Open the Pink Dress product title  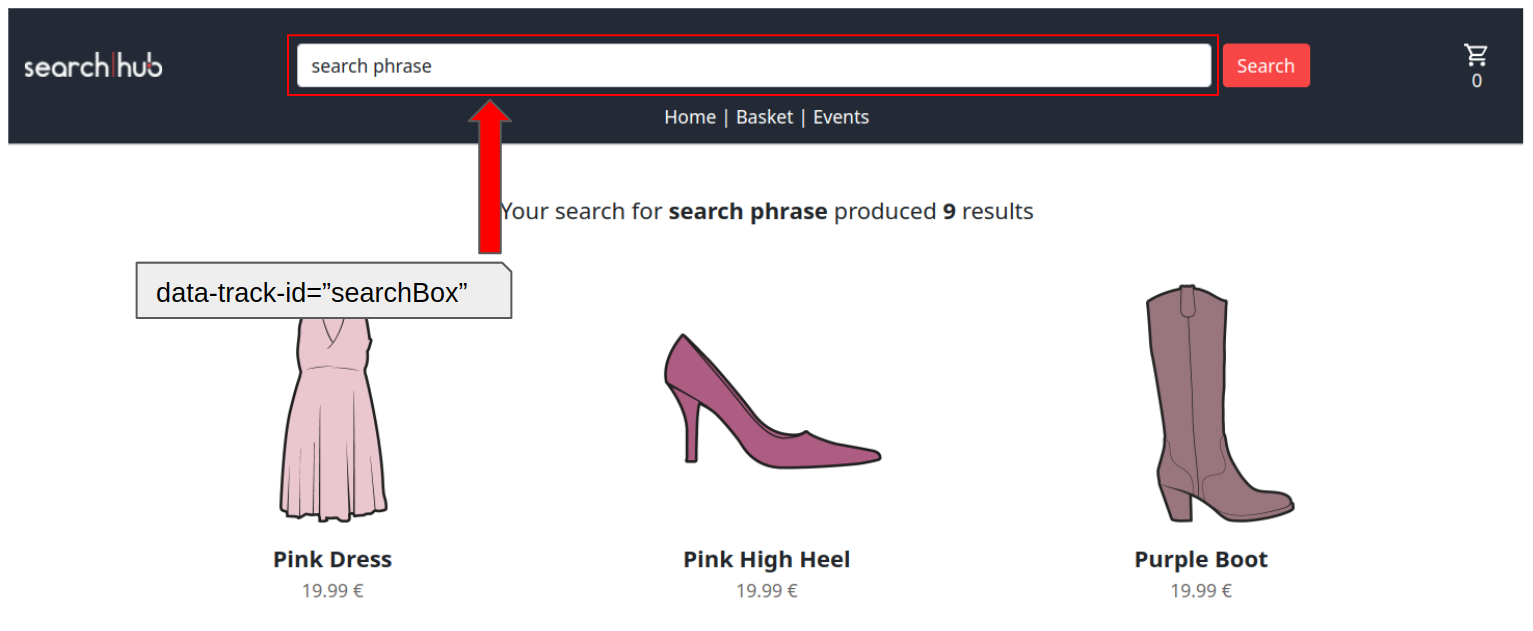tap(333, 560)
